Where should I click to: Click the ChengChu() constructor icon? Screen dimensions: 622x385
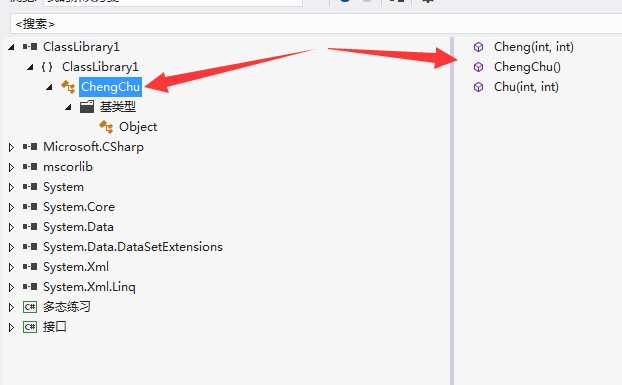pyautogui.click(x=478, y=67)
